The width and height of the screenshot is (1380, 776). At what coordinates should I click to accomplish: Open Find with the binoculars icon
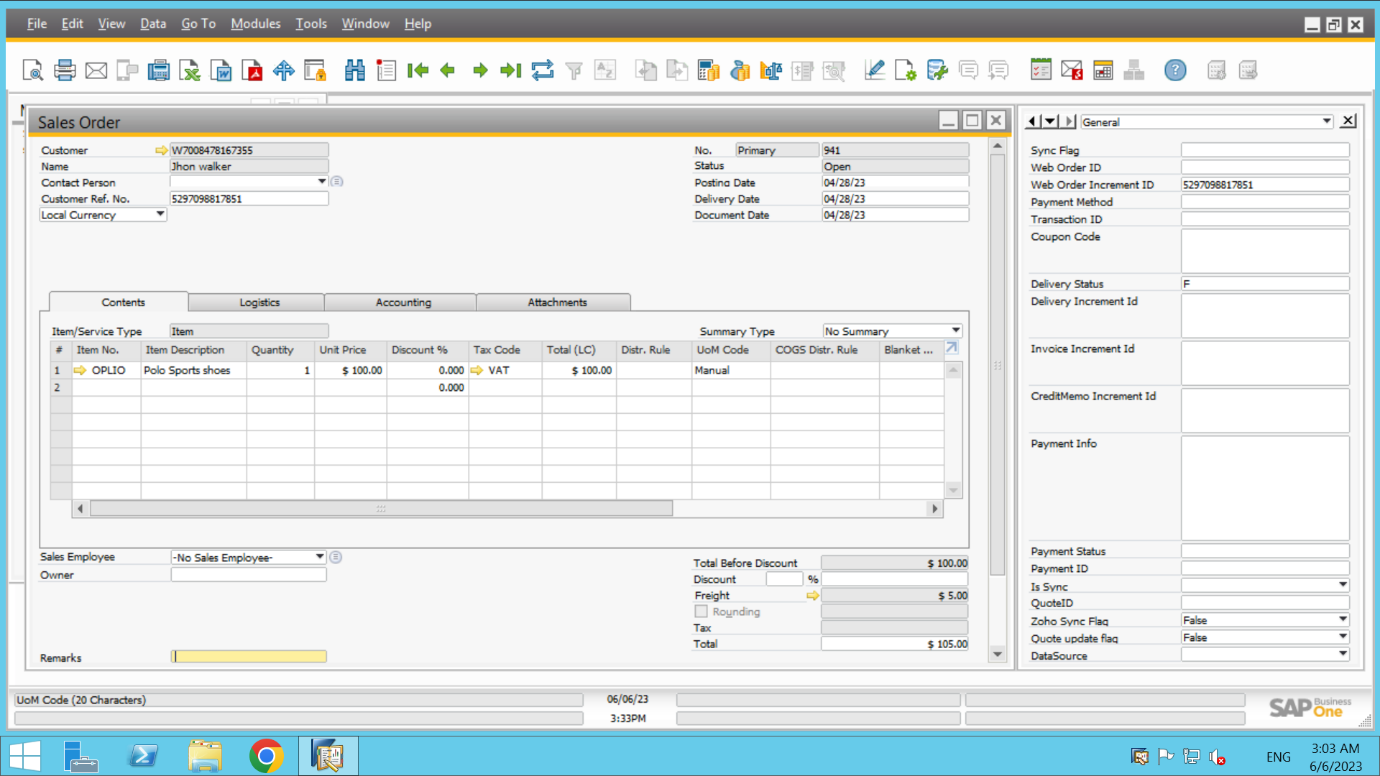(355, 70)
